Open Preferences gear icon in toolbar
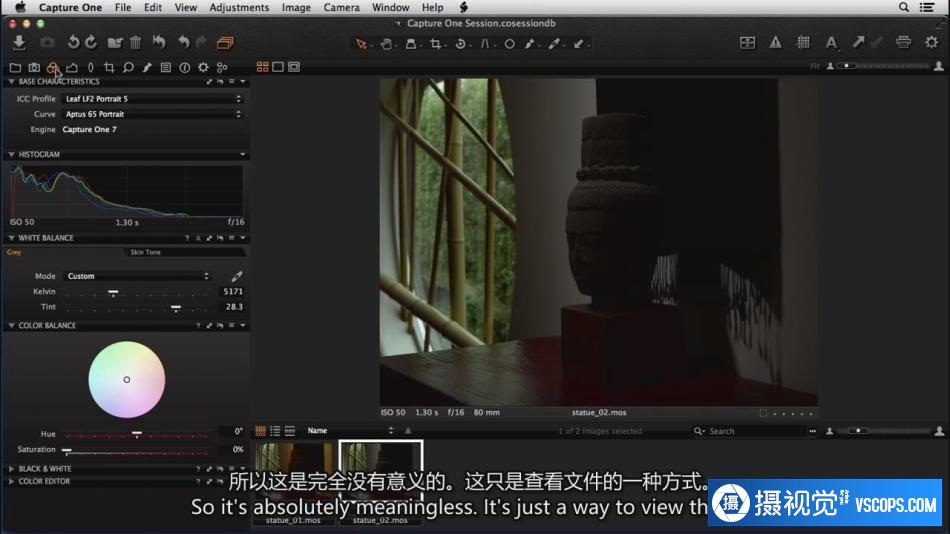The width and height of the screenshot is (950, 534). [x=931, y=42]
